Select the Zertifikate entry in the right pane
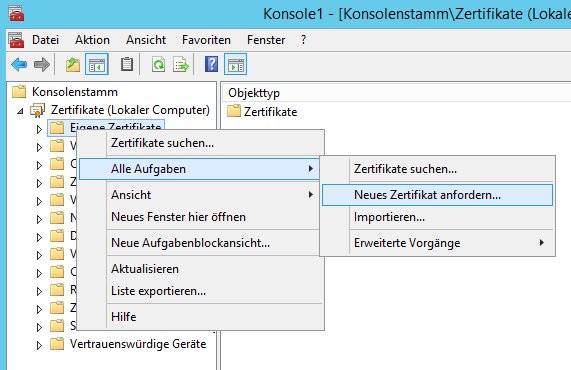The width and height of the screenshot is (571, 370). [x=270, y=111]
